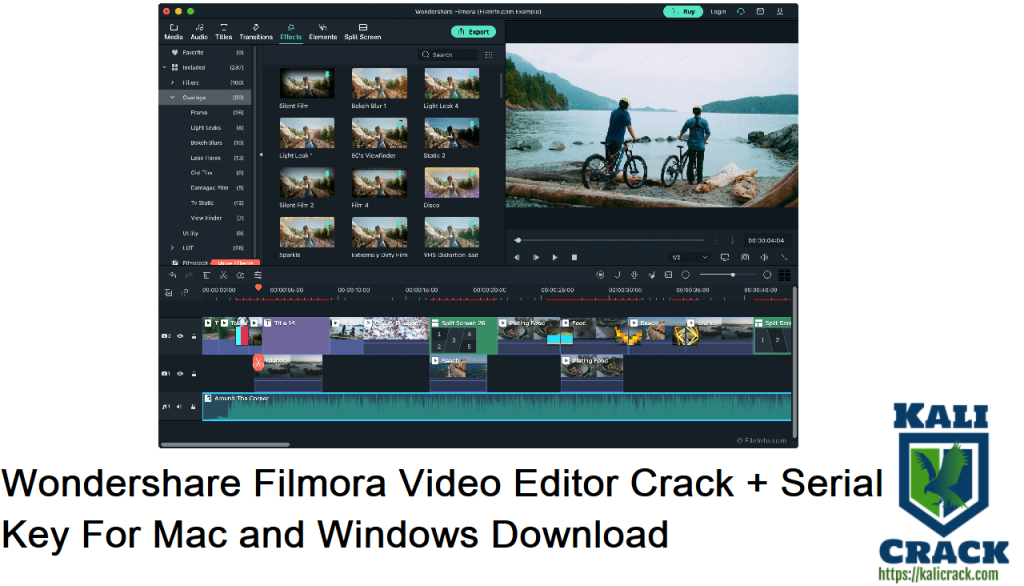The width and height of the screenshot is (1024, 586).
Task: Collapse the Included category arrow
Action: tap(165, 67)
